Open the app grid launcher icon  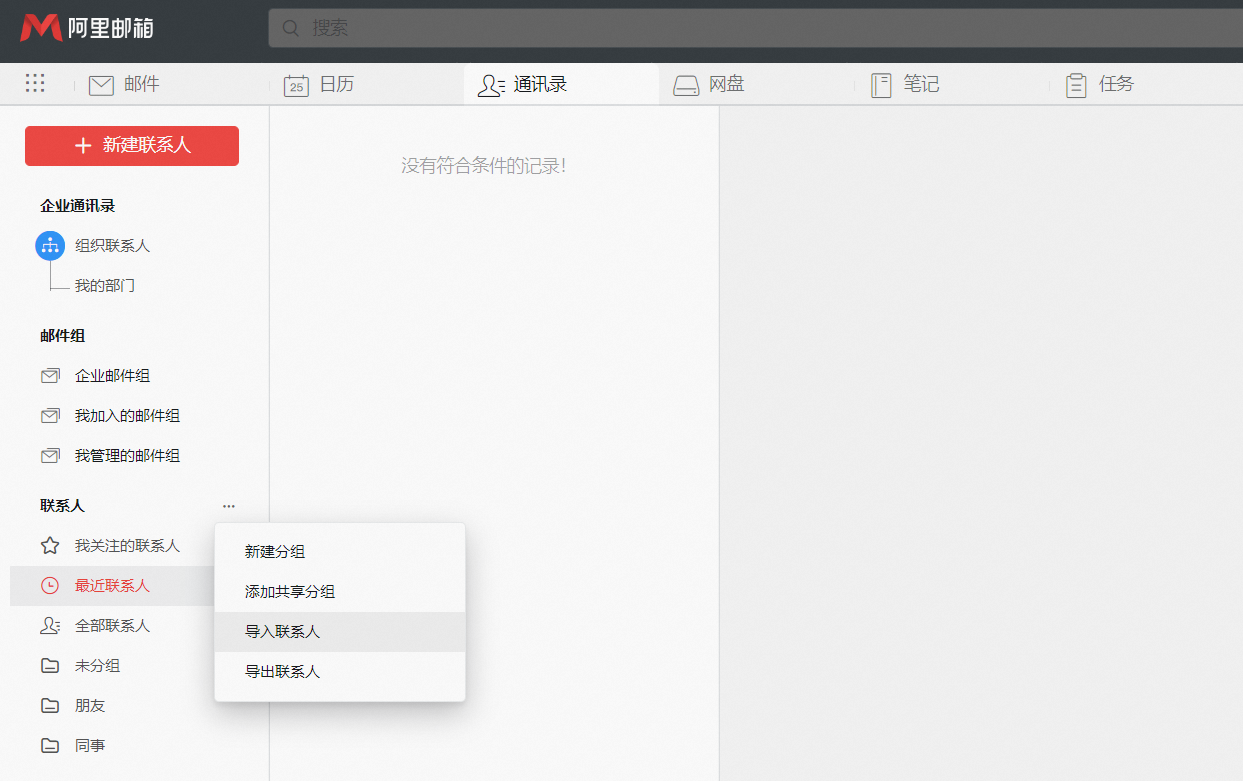(x=35, y=84)
